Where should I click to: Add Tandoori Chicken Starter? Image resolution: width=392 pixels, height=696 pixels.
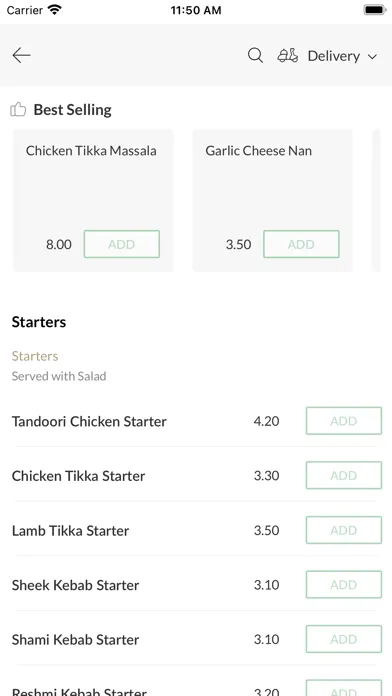click(344, 421)
